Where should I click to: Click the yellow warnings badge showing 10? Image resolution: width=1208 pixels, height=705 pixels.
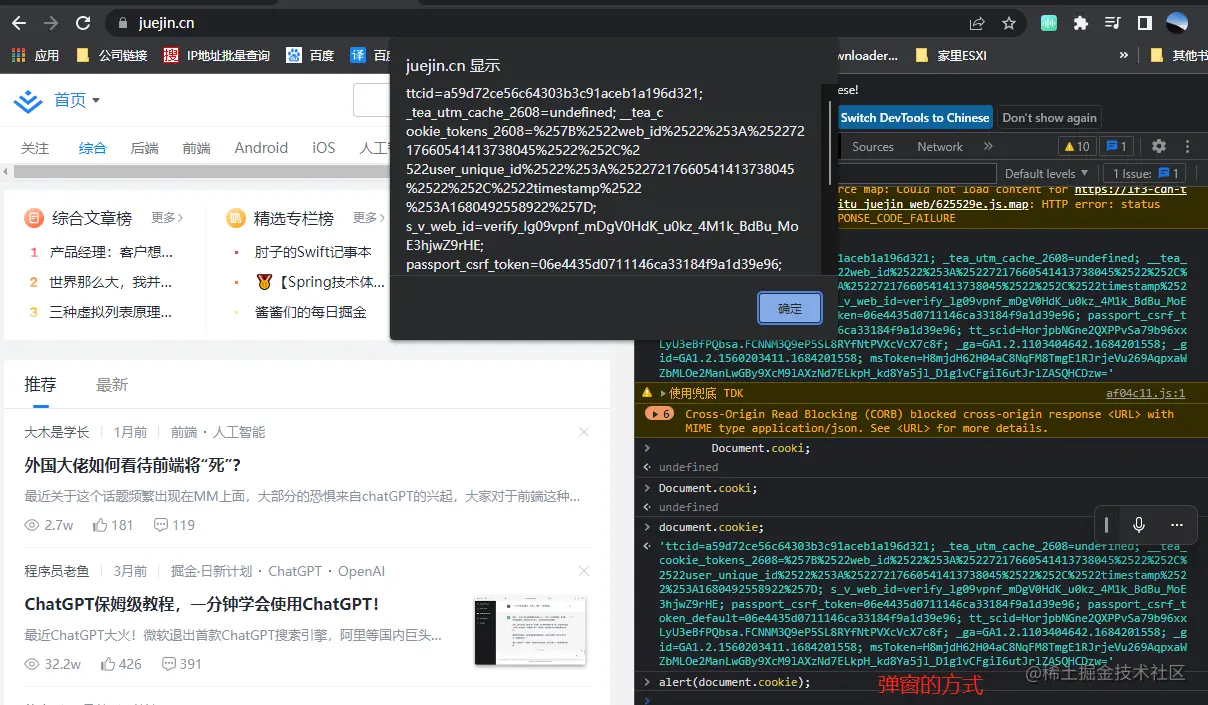point(1076,146)
